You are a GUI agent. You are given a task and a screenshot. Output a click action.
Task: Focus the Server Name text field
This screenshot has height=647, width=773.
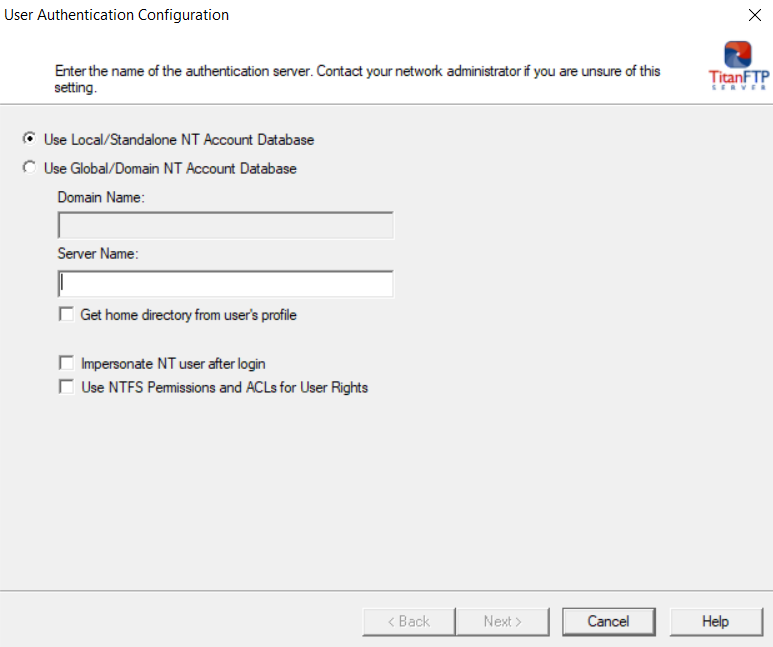pos(225,284)
